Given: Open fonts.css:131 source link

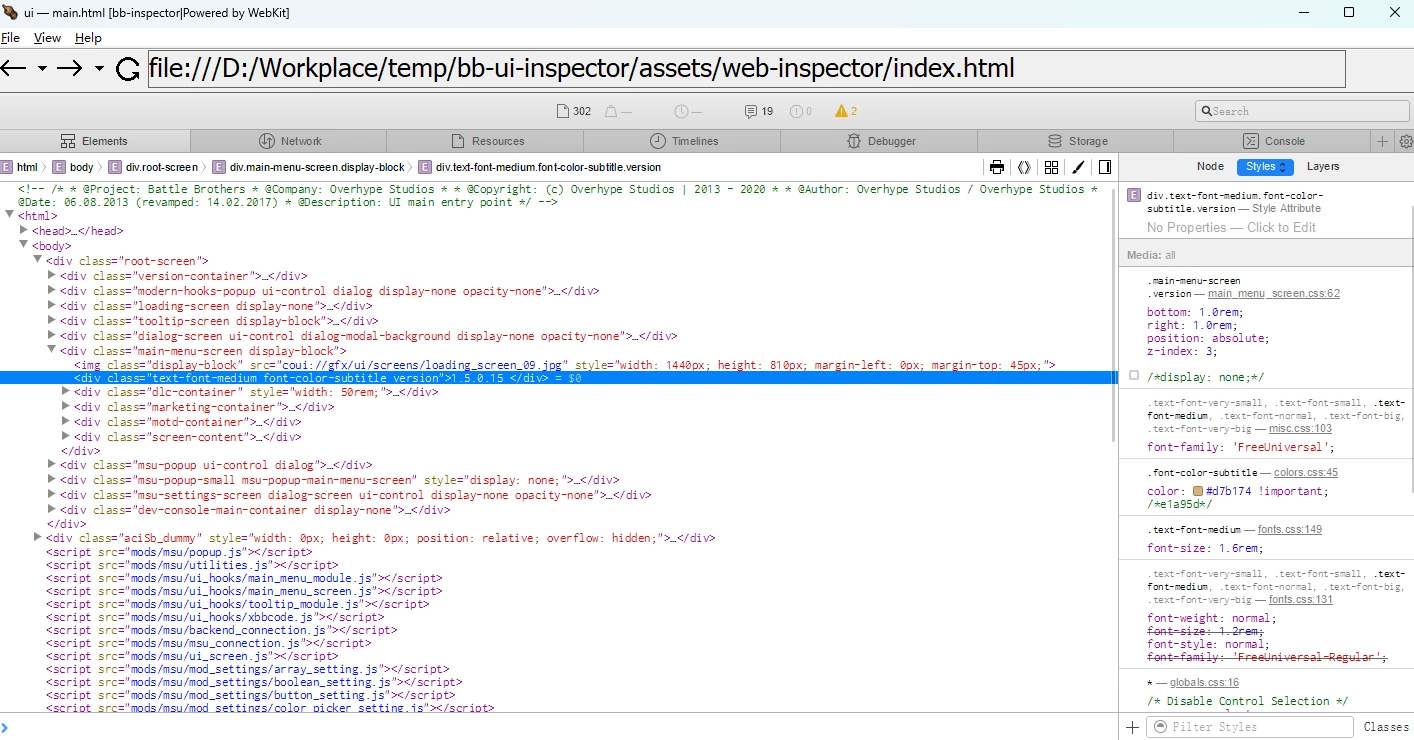Looking at the screenshot, I should tap(1301, 599).
